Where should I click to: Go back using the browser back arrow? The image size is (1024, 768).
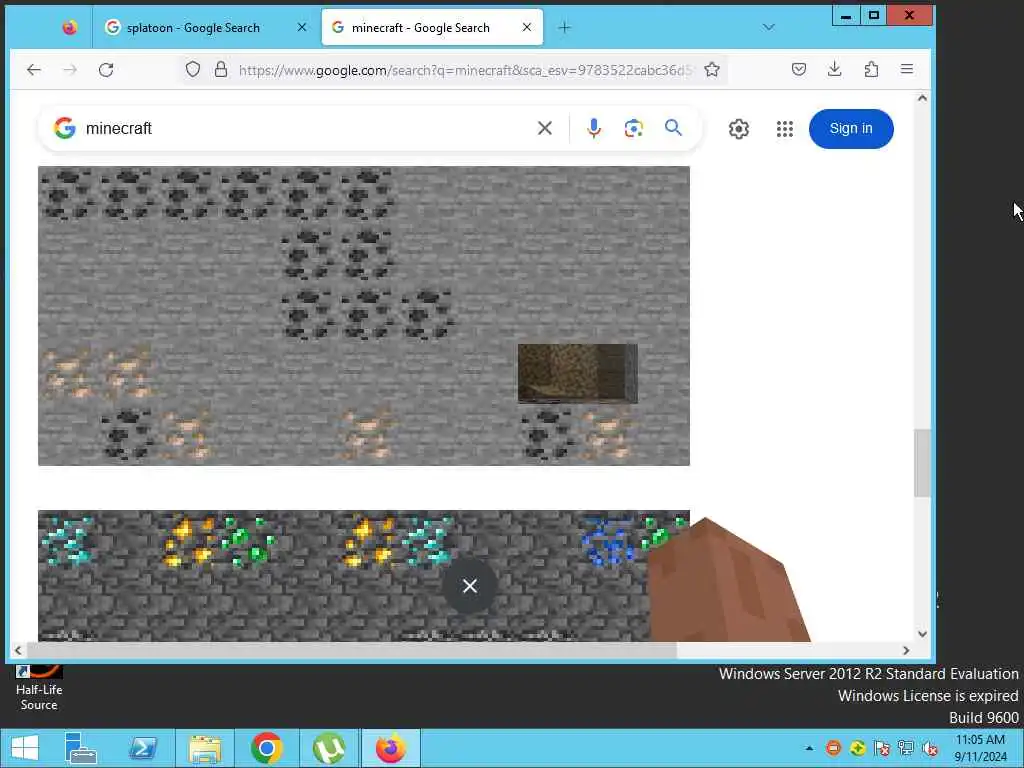click(x=34, y=69)
